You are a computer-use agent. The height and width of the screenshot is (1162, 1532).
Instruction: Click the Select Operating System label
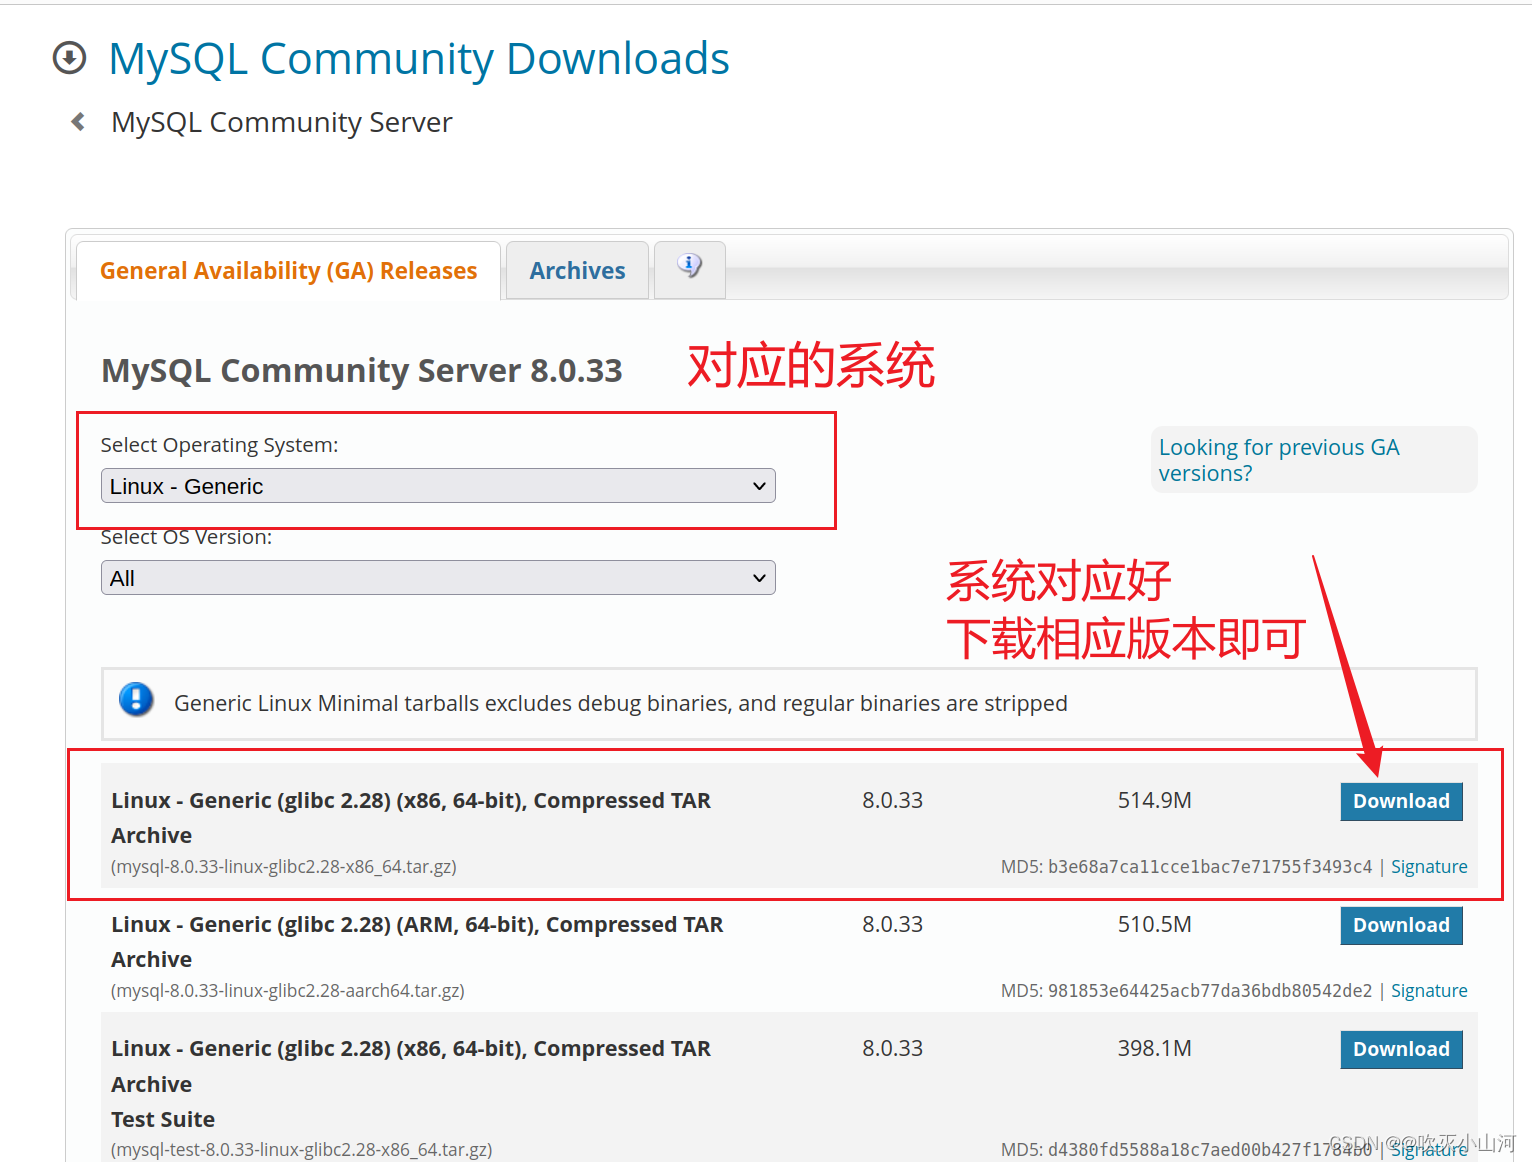point(219,445)
